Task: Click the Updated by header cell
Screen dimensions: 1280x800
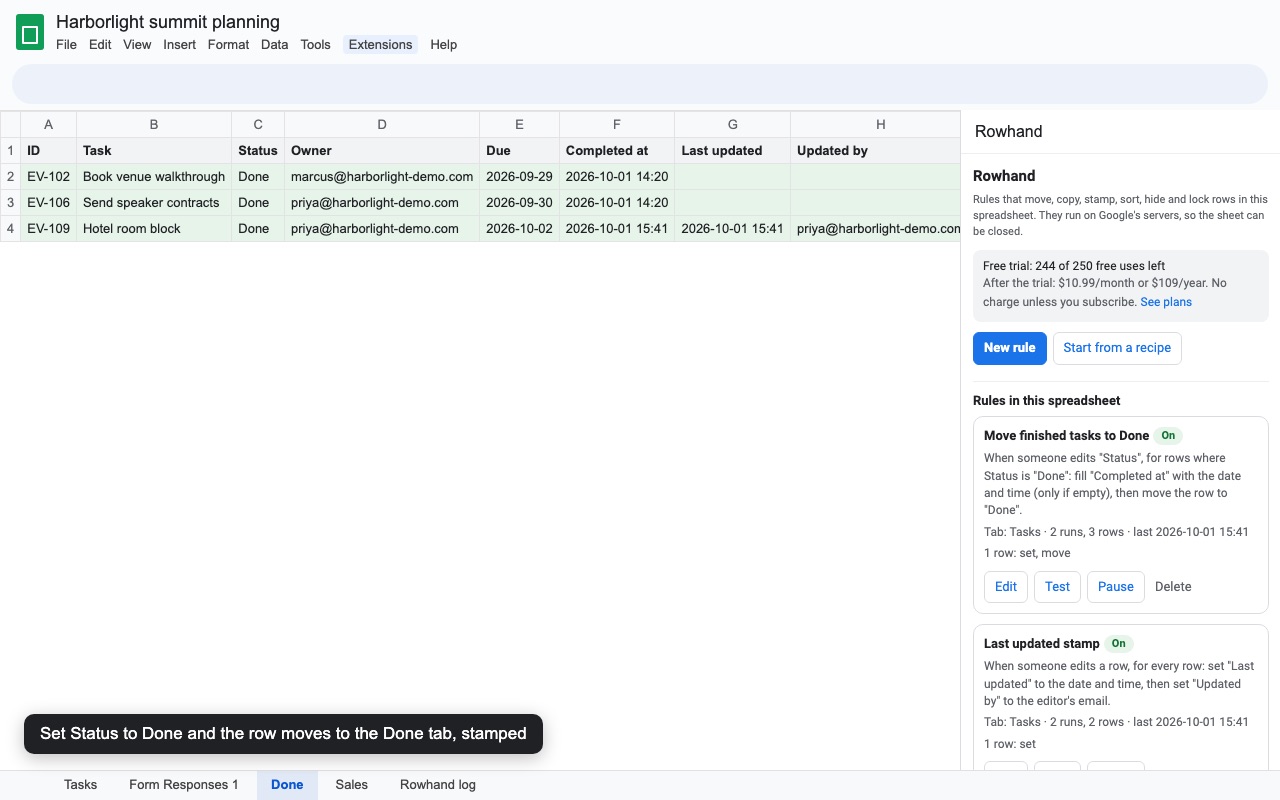Action: point(876,151)
